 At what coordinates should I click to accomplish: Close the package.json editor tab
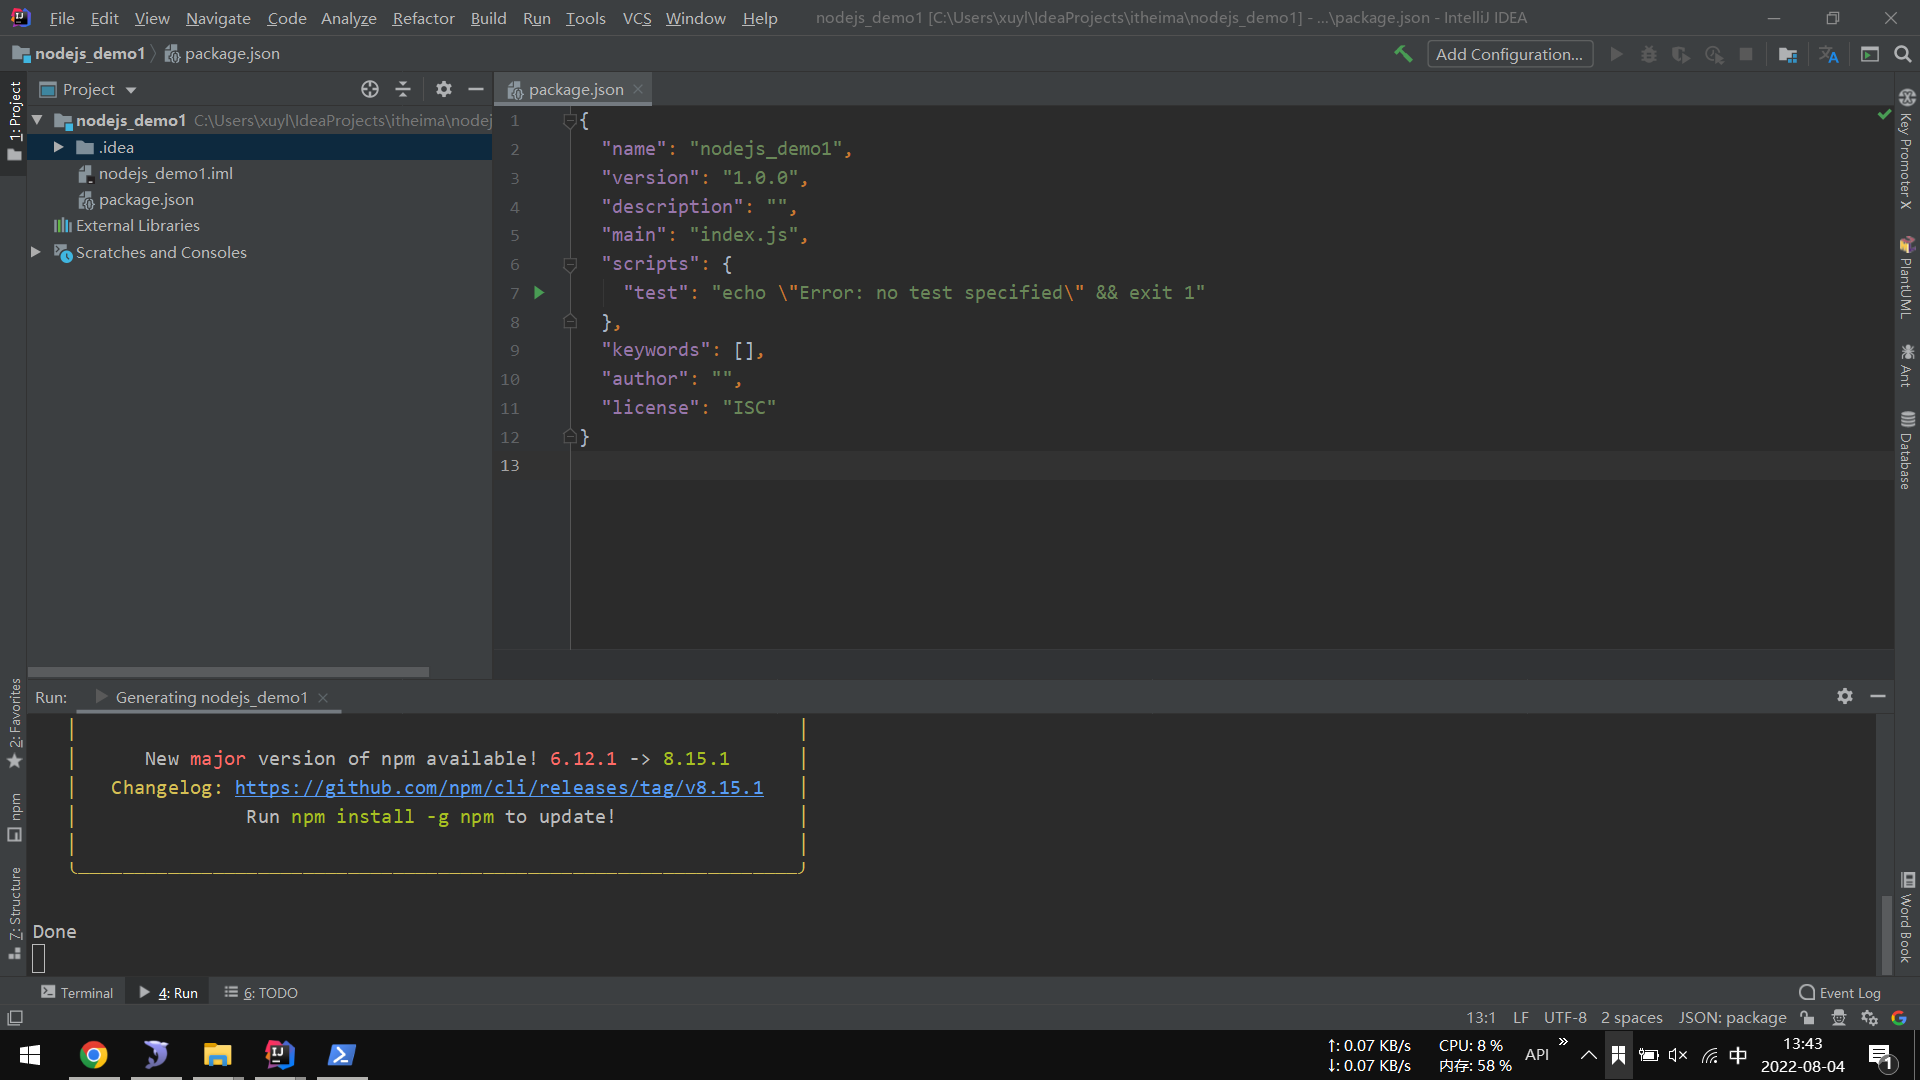[x=638, y=89]
